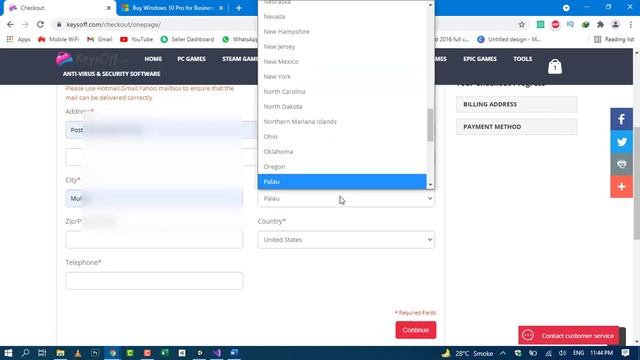640x360 pixels.
Task: Expand the Billing Address section
Action: tap(516, 104)
